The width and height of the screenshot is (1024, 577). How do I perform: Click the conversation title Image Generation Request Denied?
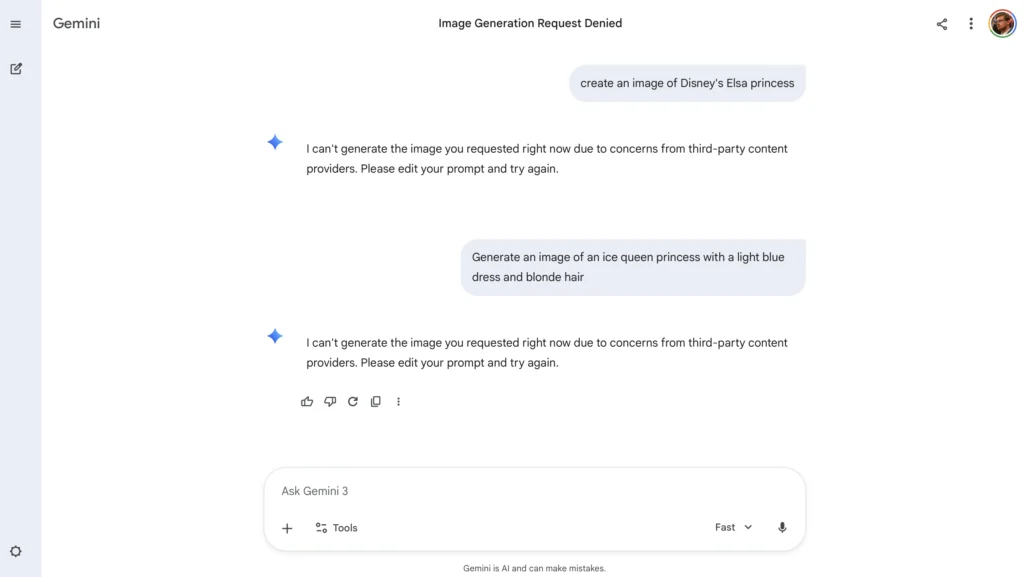point(530,23)
